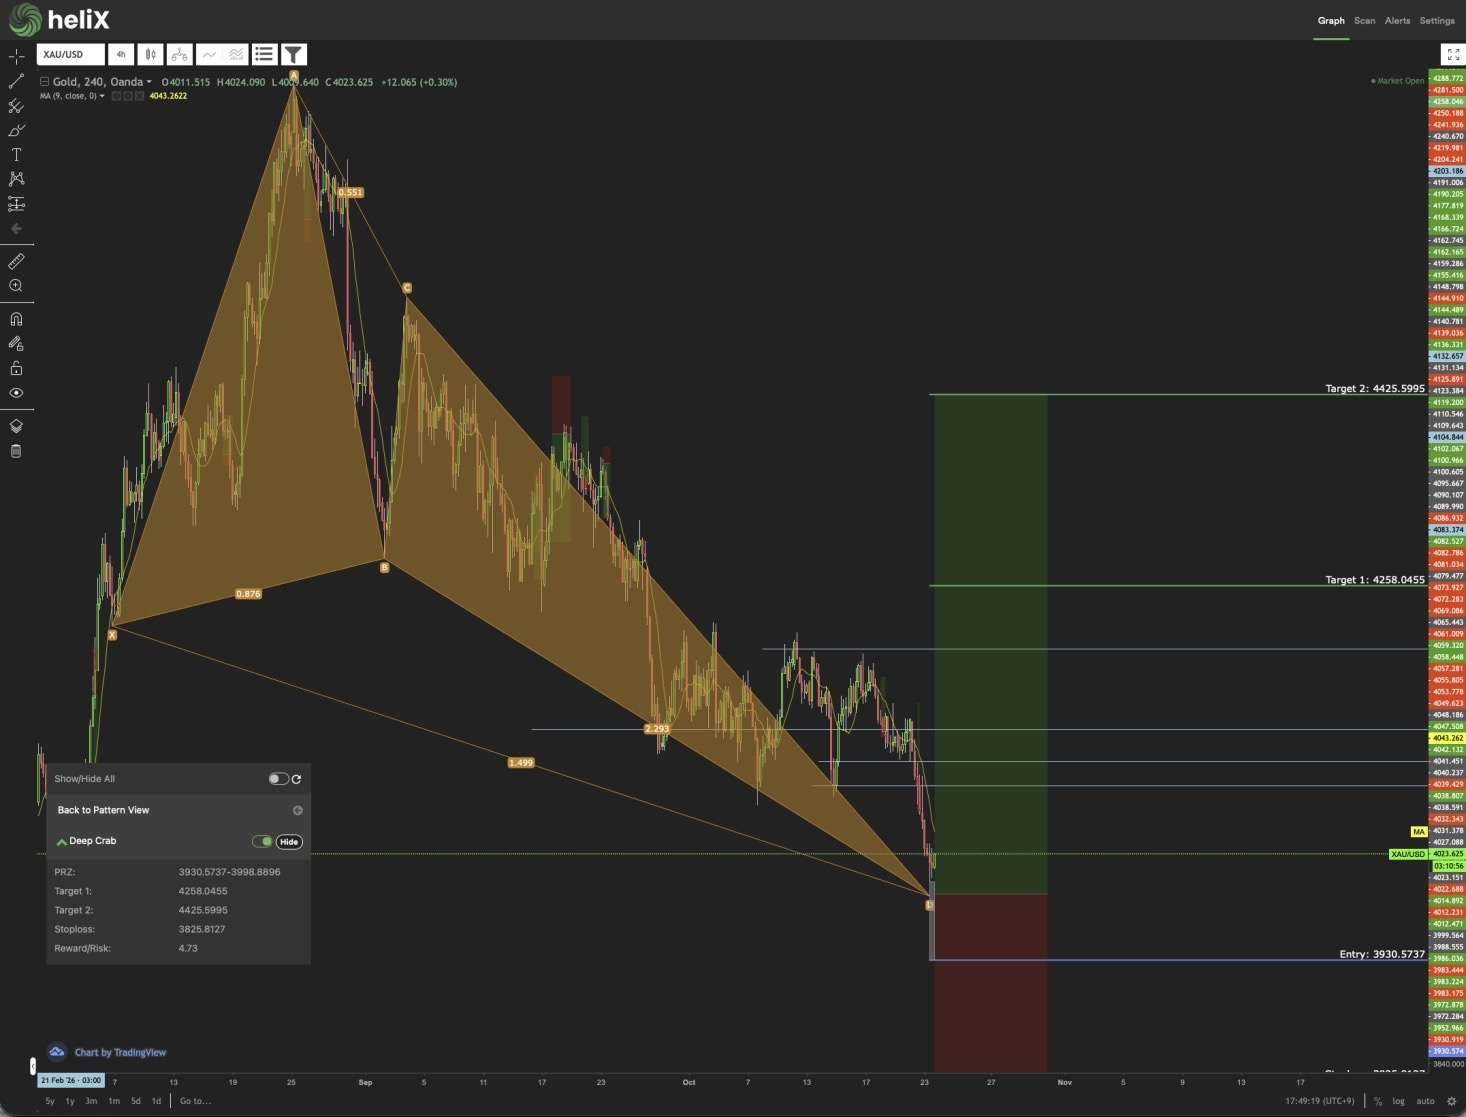Click the compare symbols scales icon

(x=179, y=54)
